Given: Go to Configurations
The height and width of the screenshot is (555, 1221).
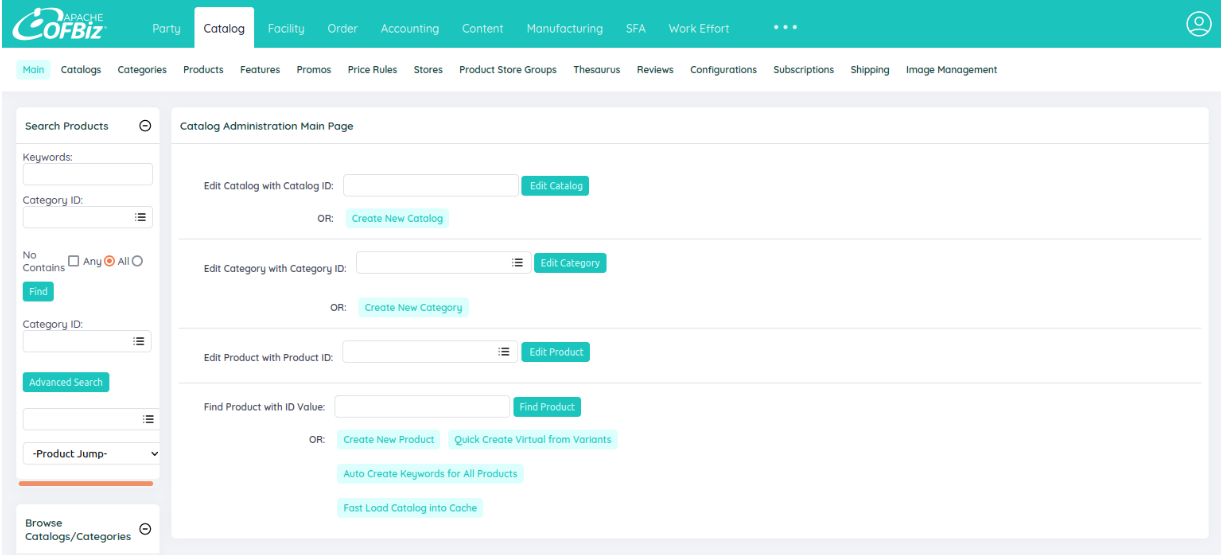Looking at the screenshot, I should 723,70.
